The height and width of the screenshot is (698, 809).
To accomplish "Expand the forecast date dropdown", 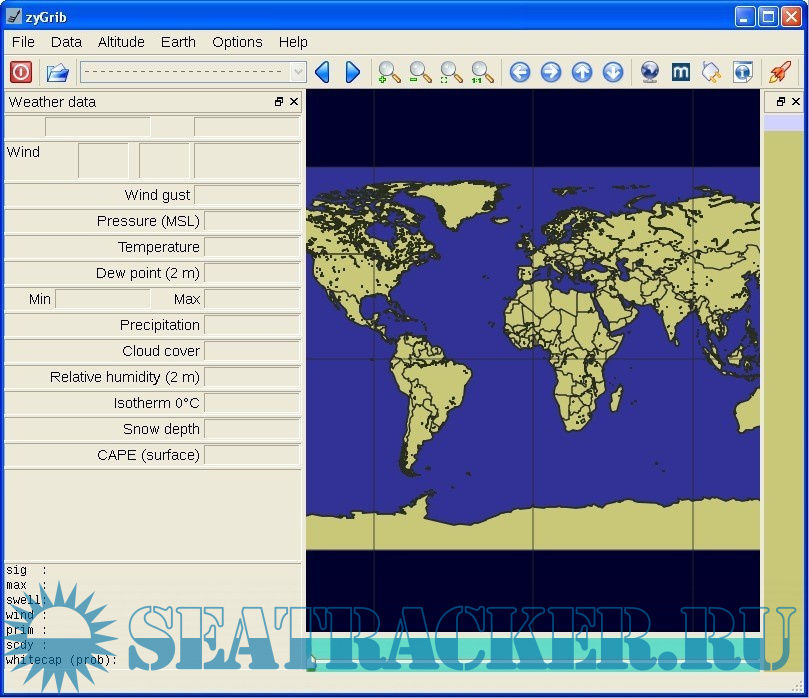I will point(297,72).
